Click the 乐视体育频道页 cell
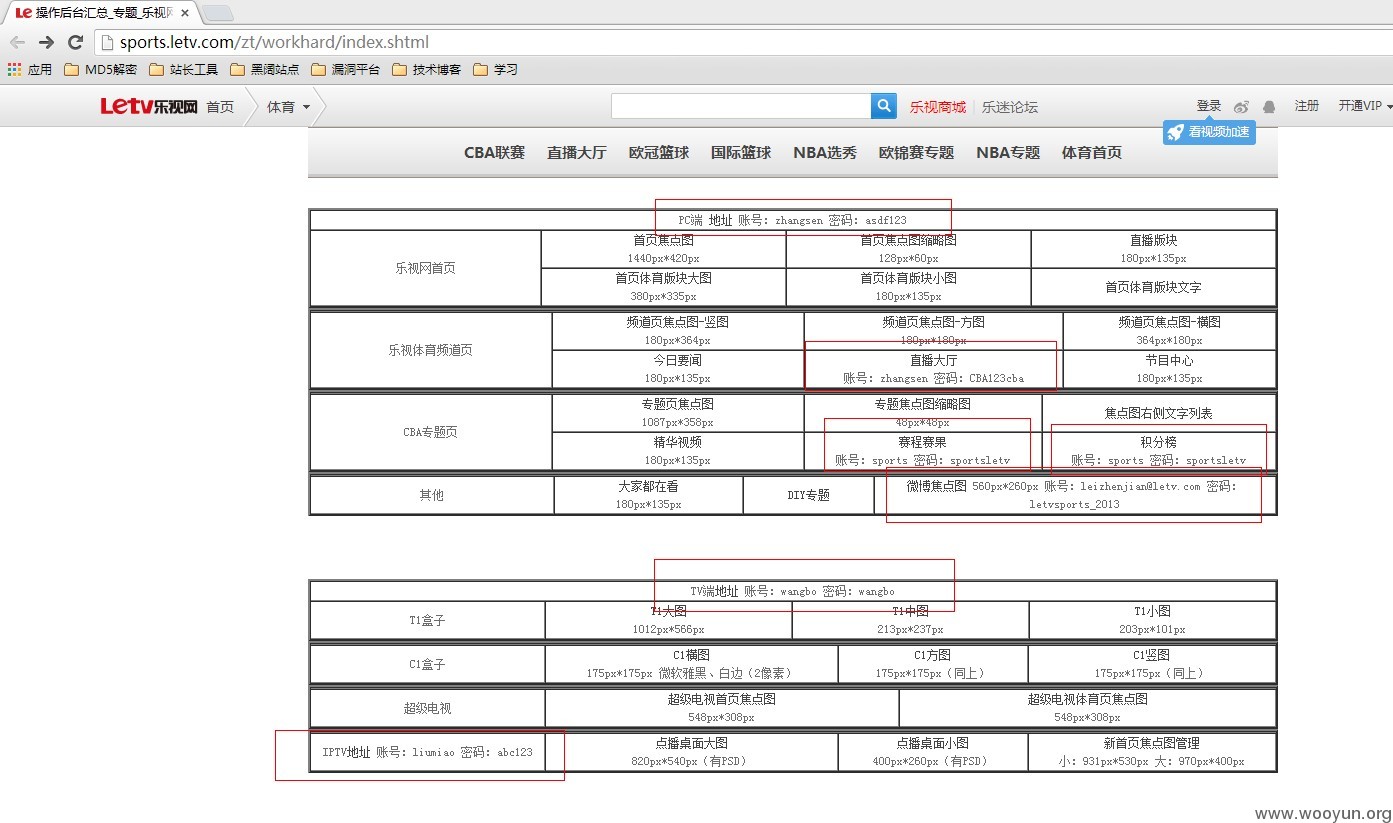The height and width of the screenshot is (823, 1393). pos(431,350)
